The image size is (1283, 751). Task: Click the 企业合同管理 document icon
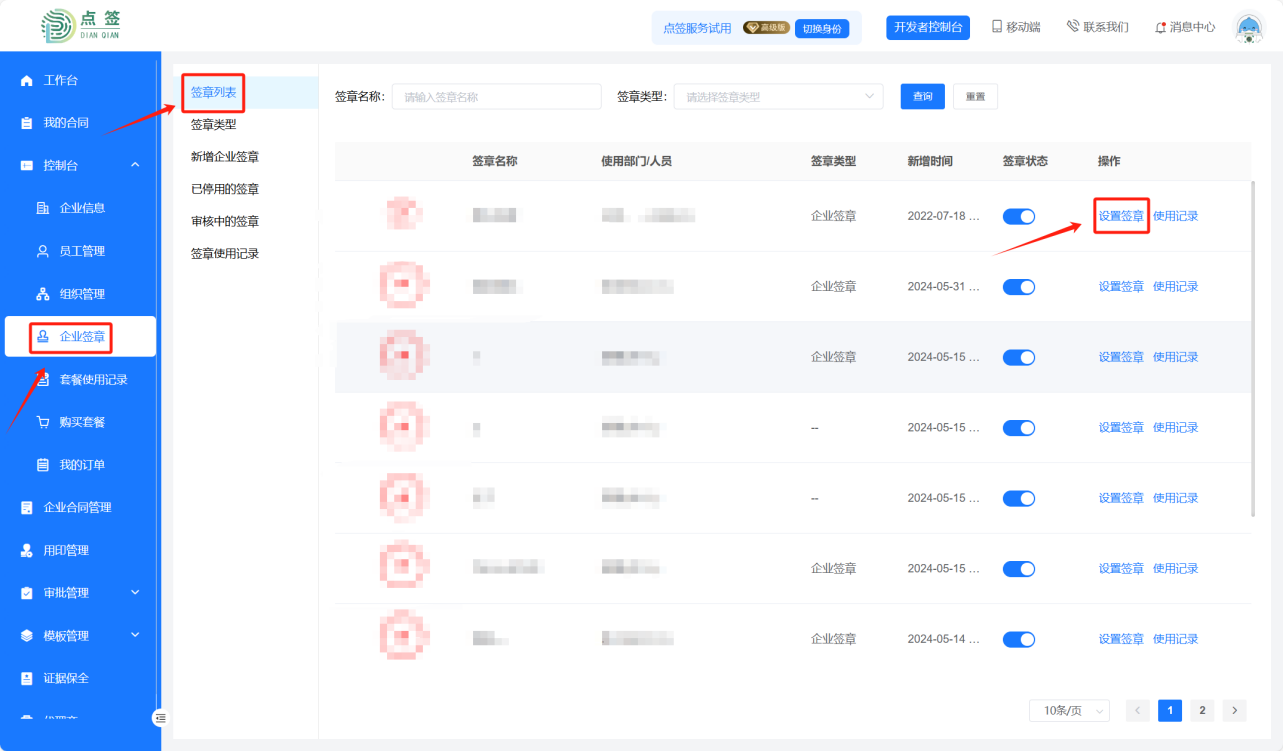[x=27, y=508]
